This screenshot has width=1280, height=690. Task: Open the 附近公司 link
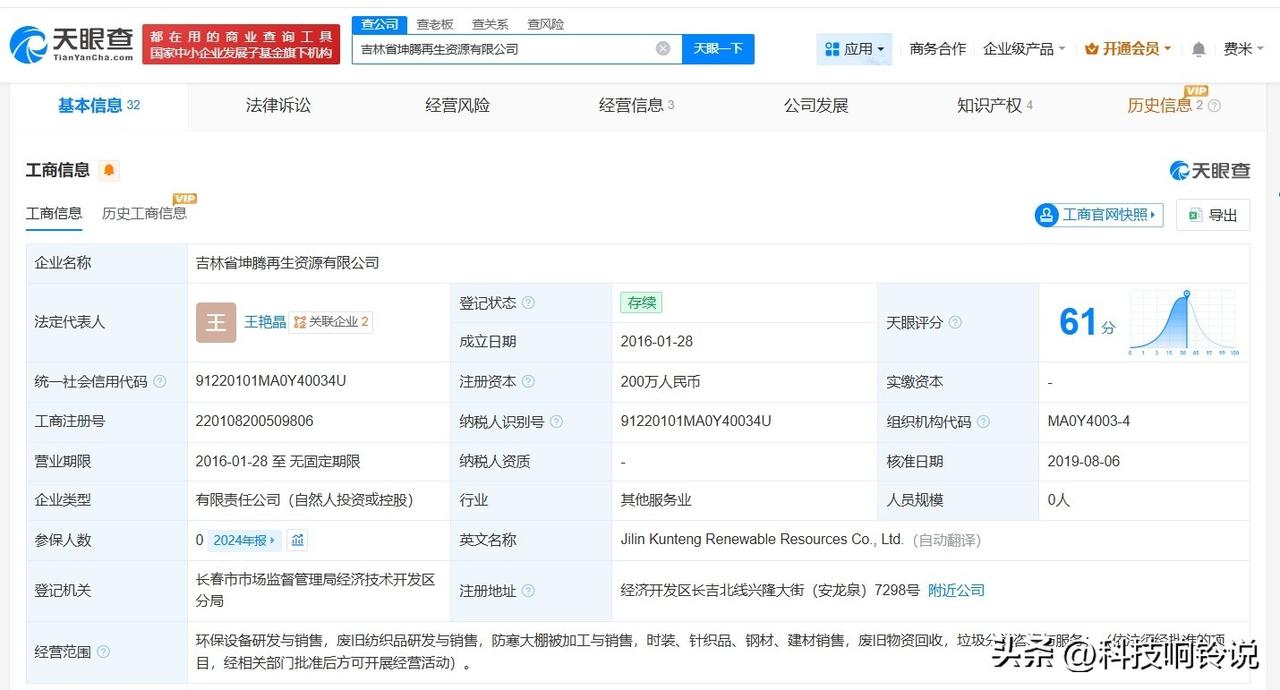point(956,590)
